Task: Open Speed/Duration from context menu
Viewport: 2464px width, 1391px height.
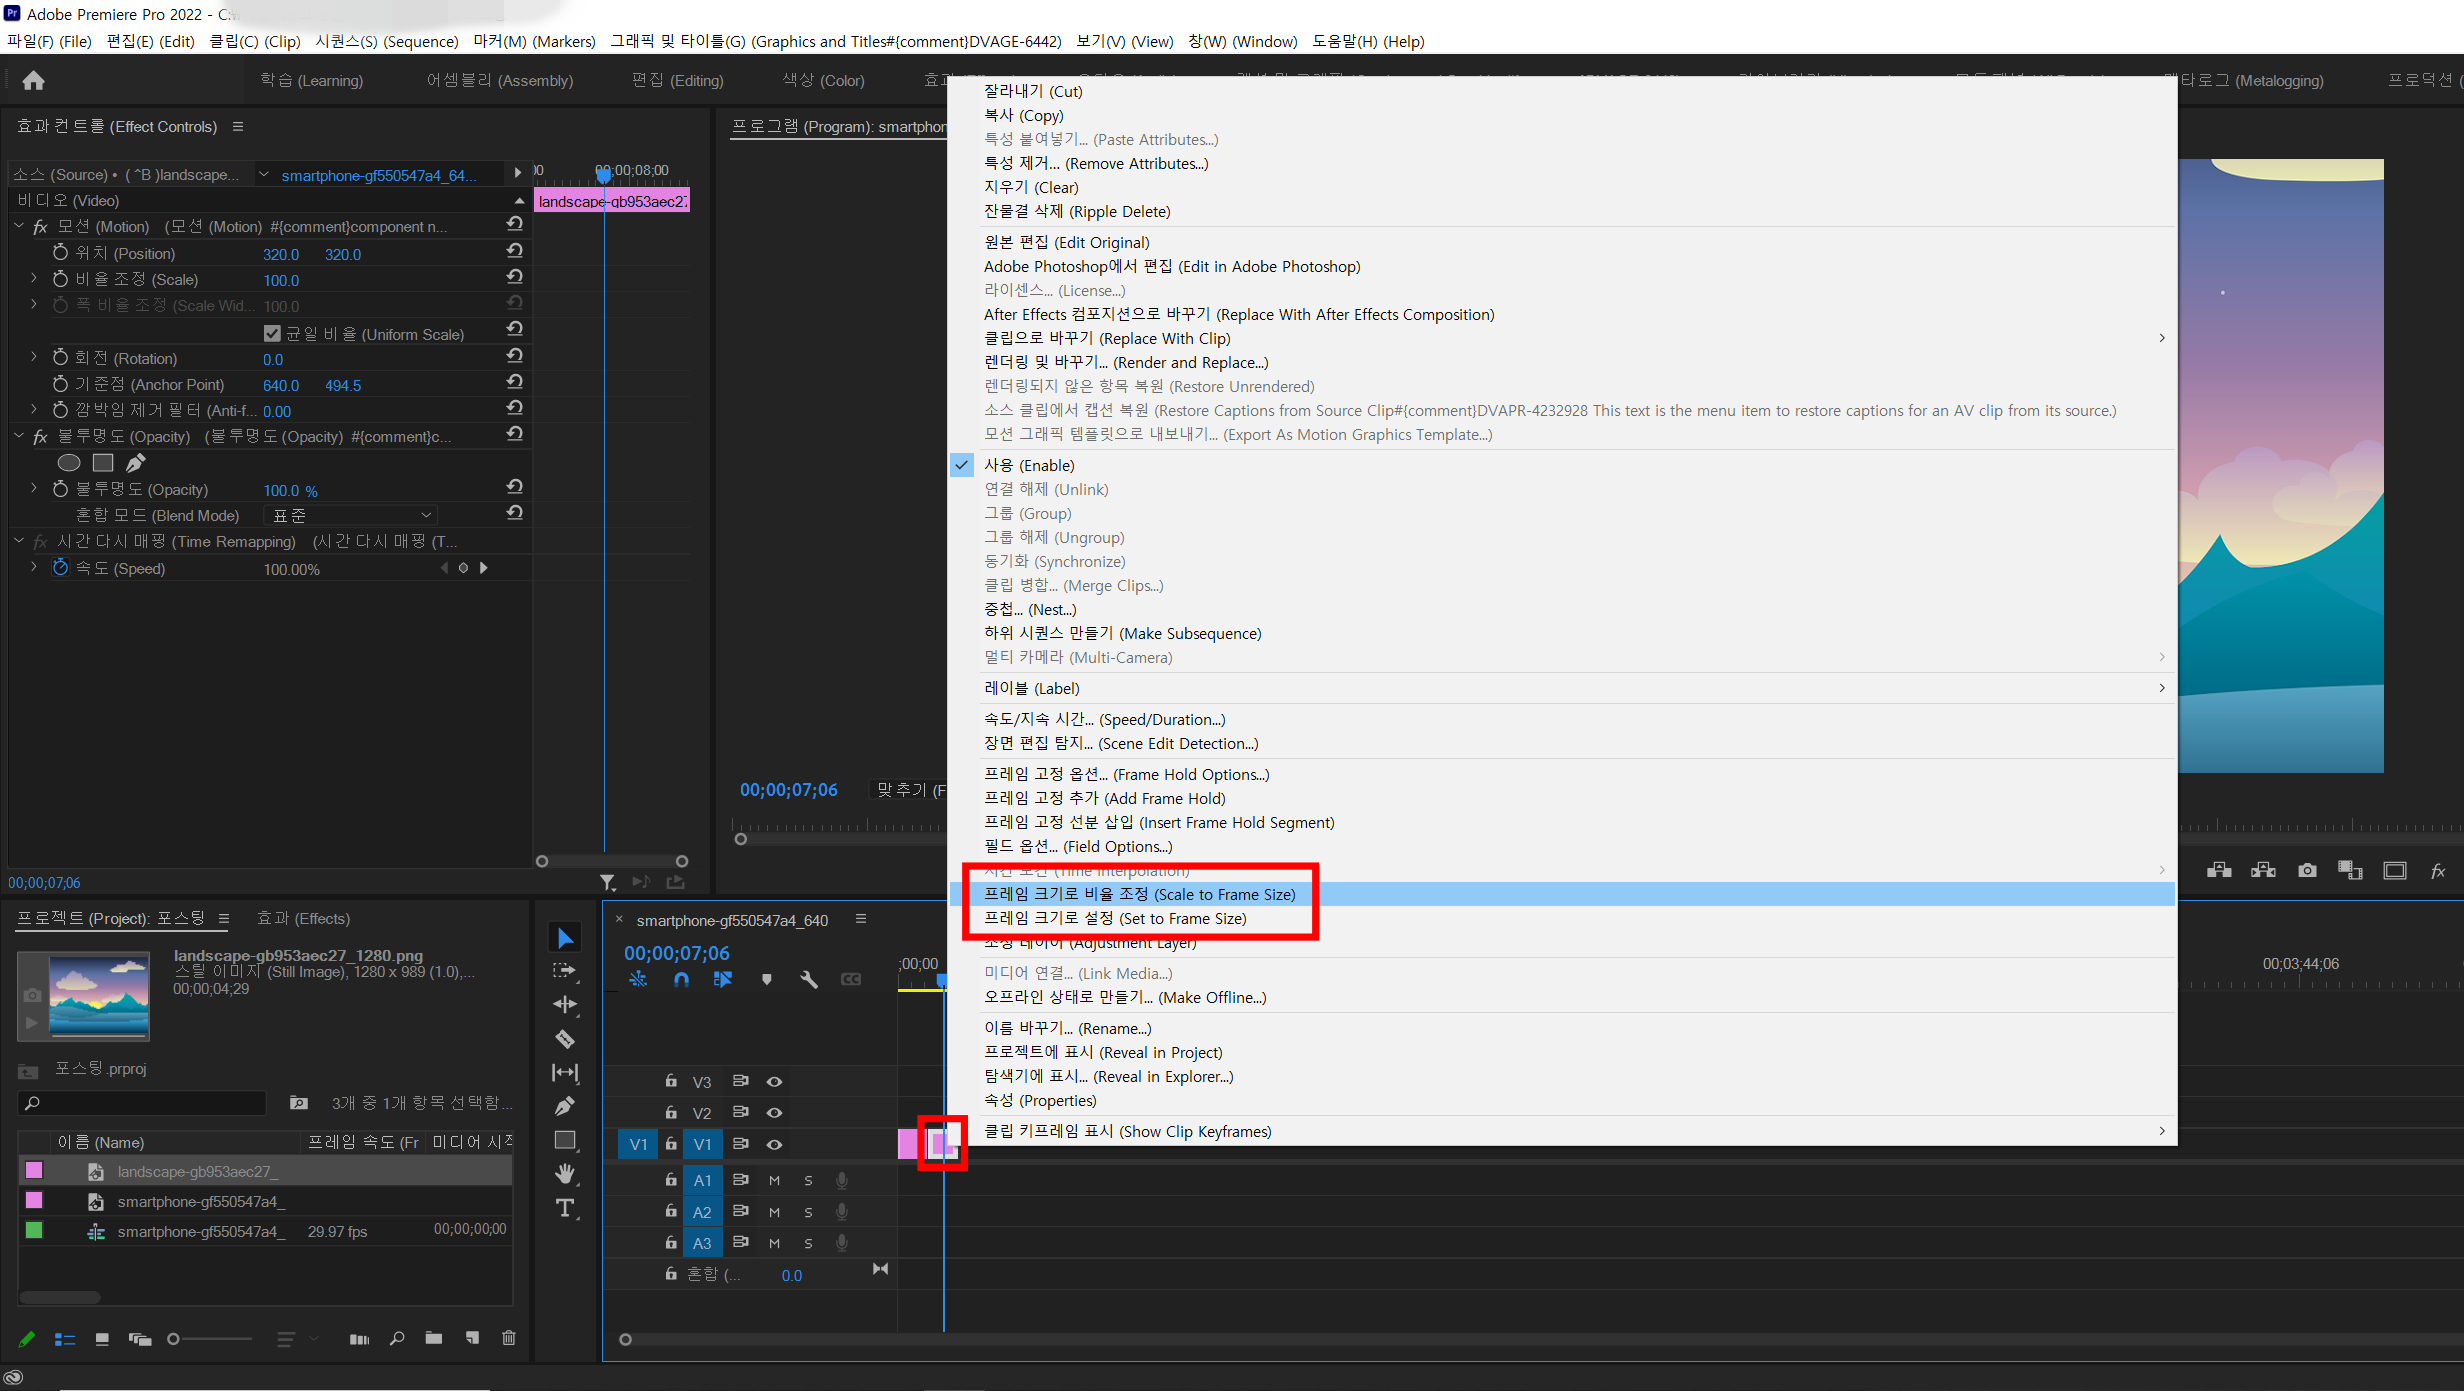Action: [x=1562, y=719]
